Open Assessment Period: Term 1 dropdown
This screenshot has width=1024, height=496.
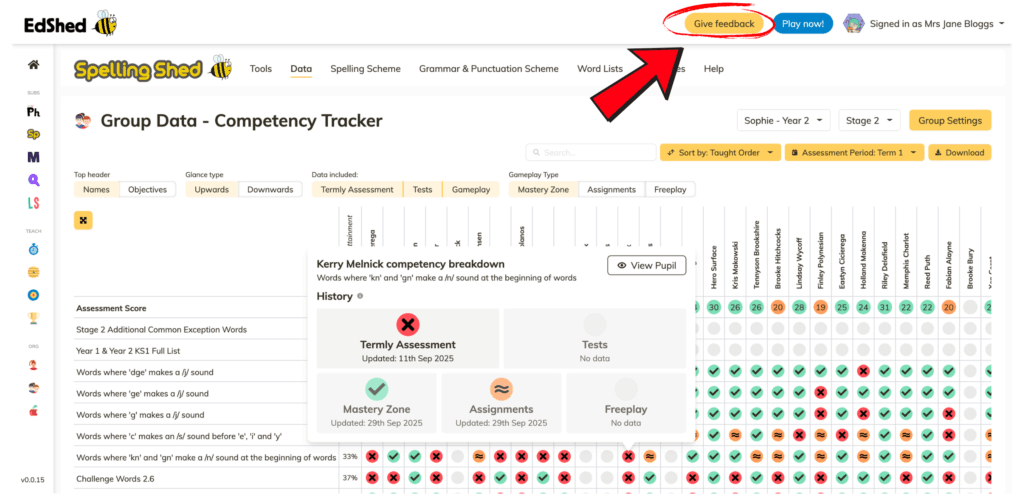tap(853, 153)
